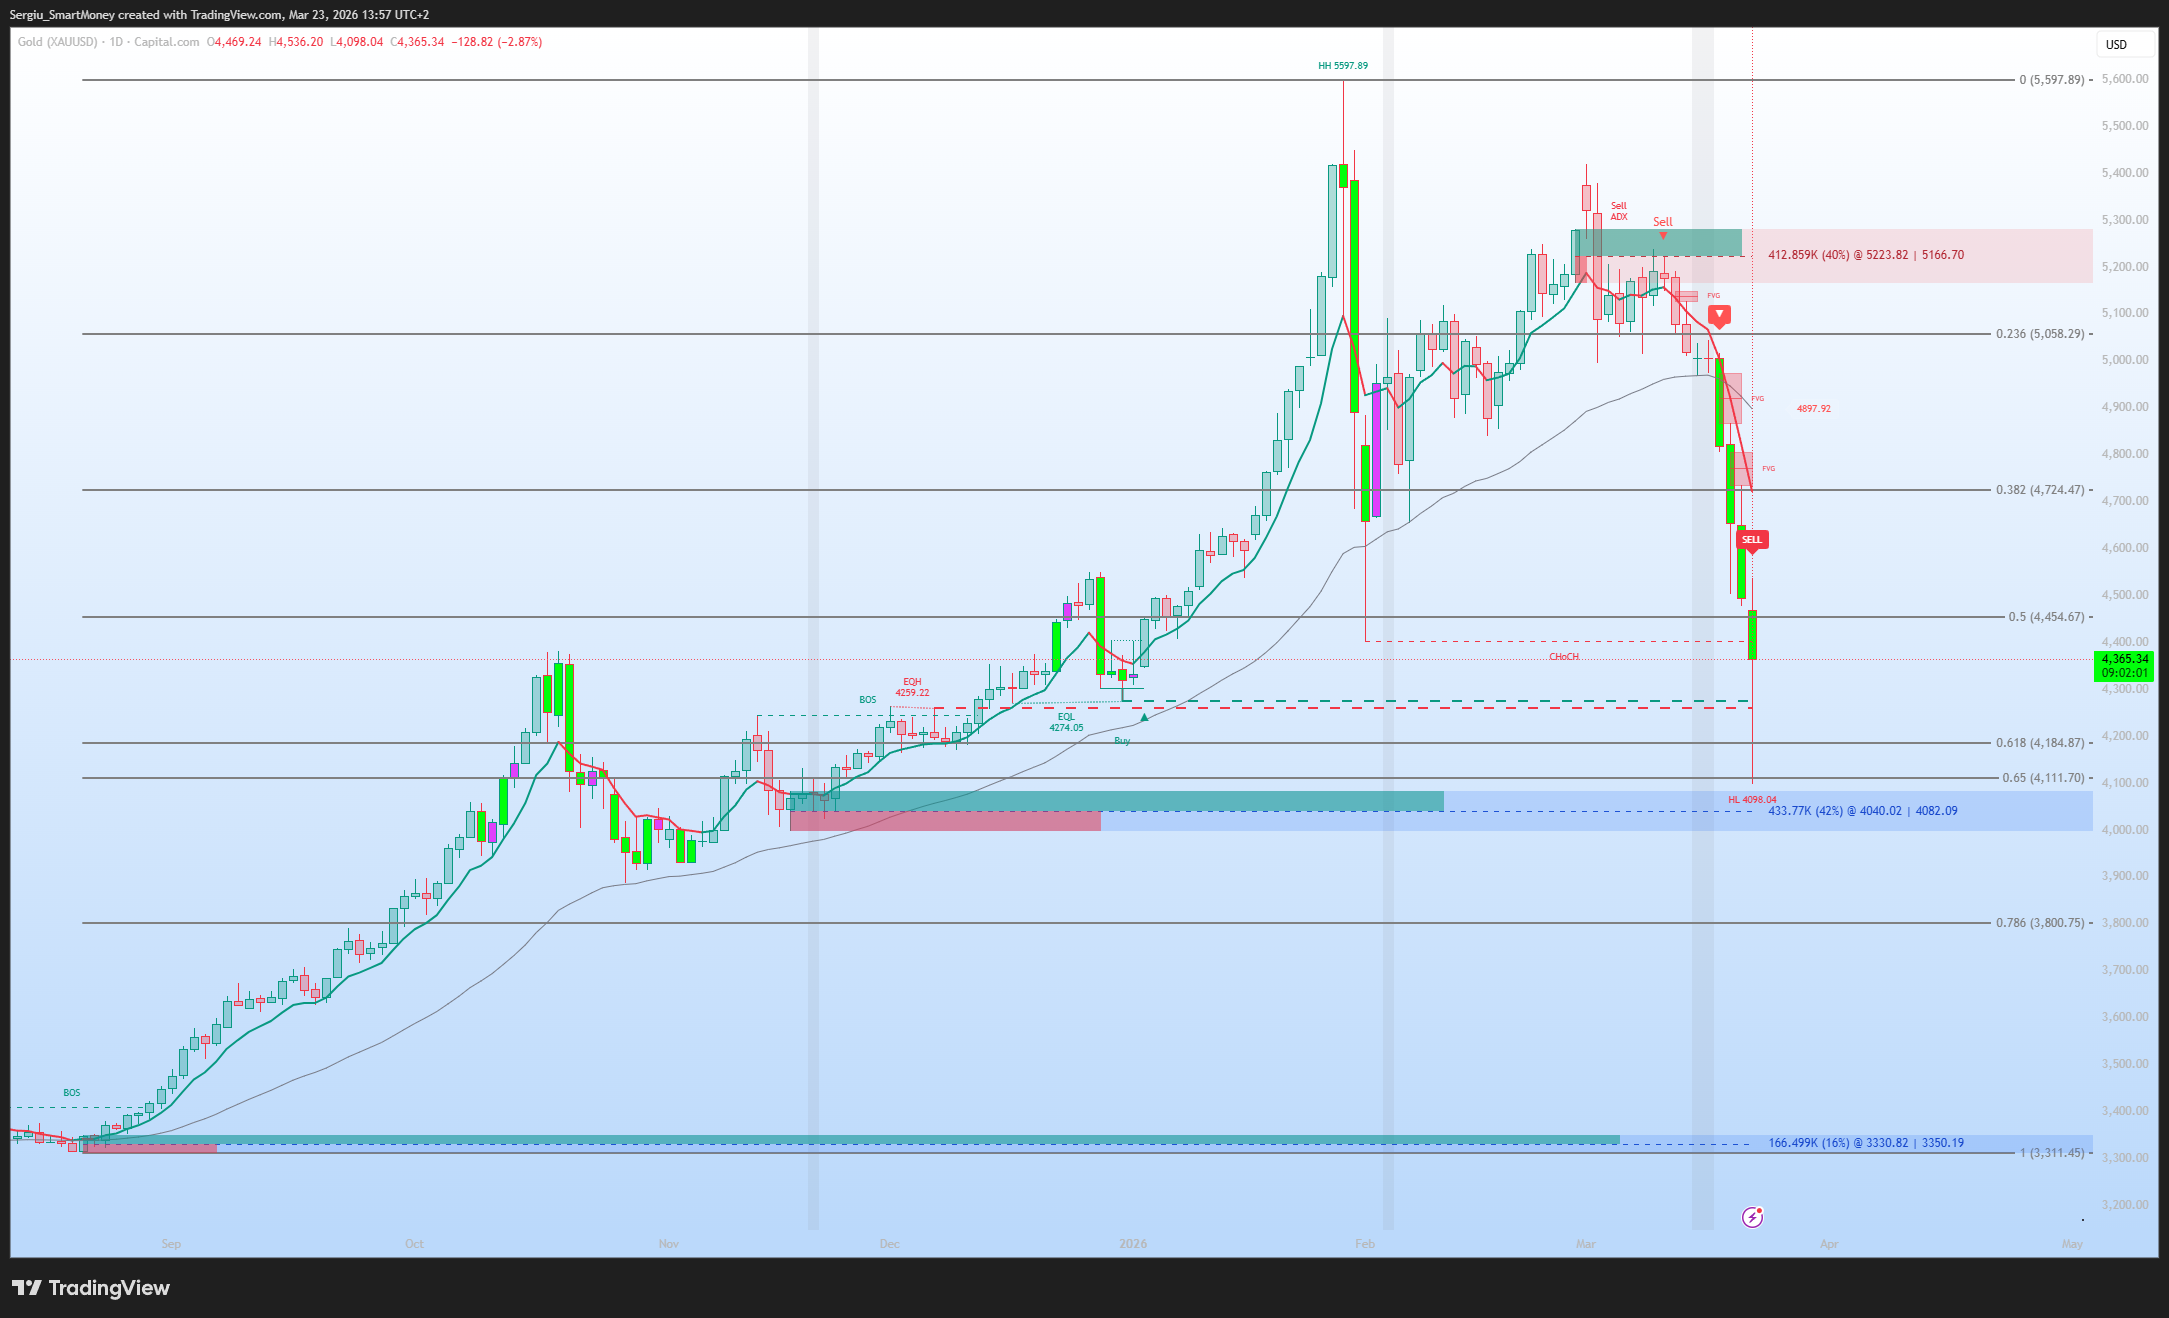Select the Gold (XAUUSD) symbol title
The width and height of the screenshot is (2169, 1318).
58,42
